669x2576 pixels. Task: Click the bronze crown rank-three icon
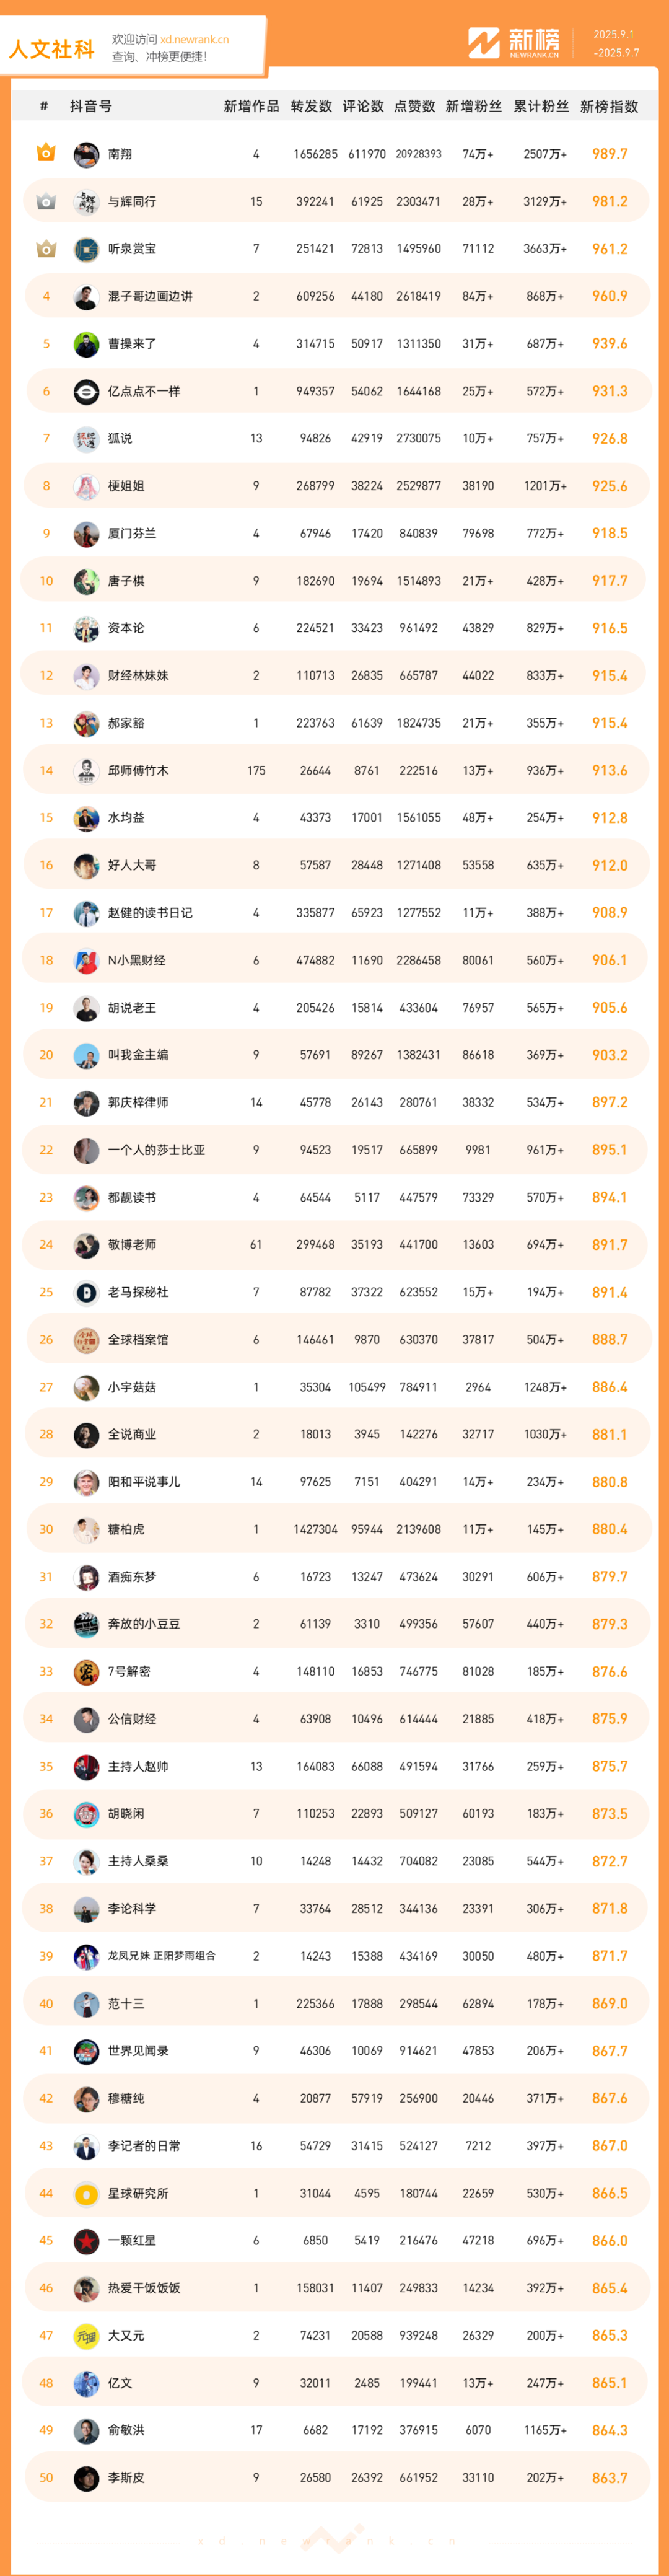pyautogui.click(x=46, y=248)
